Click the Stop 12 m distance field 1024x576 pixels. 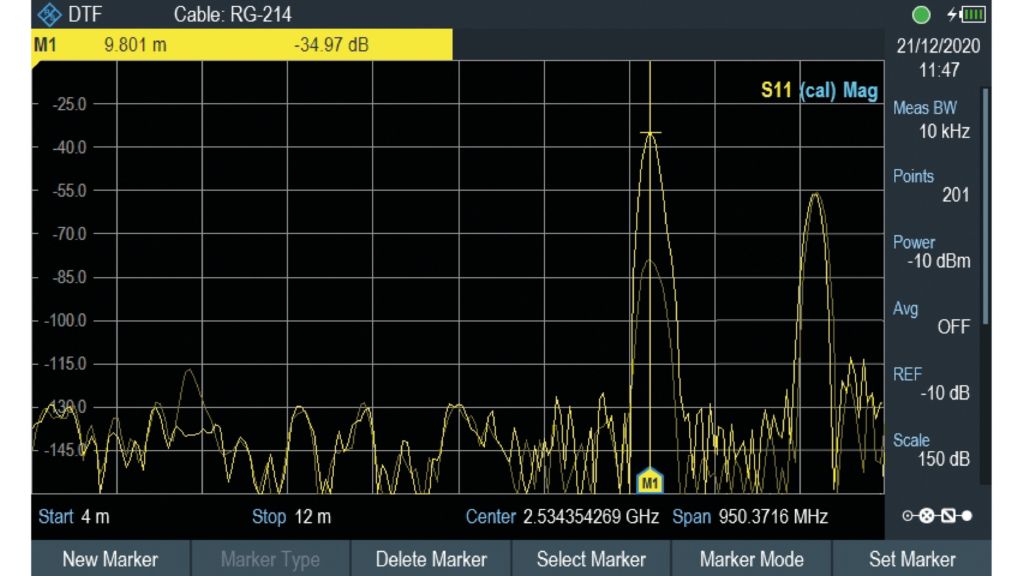click(291, 517)
